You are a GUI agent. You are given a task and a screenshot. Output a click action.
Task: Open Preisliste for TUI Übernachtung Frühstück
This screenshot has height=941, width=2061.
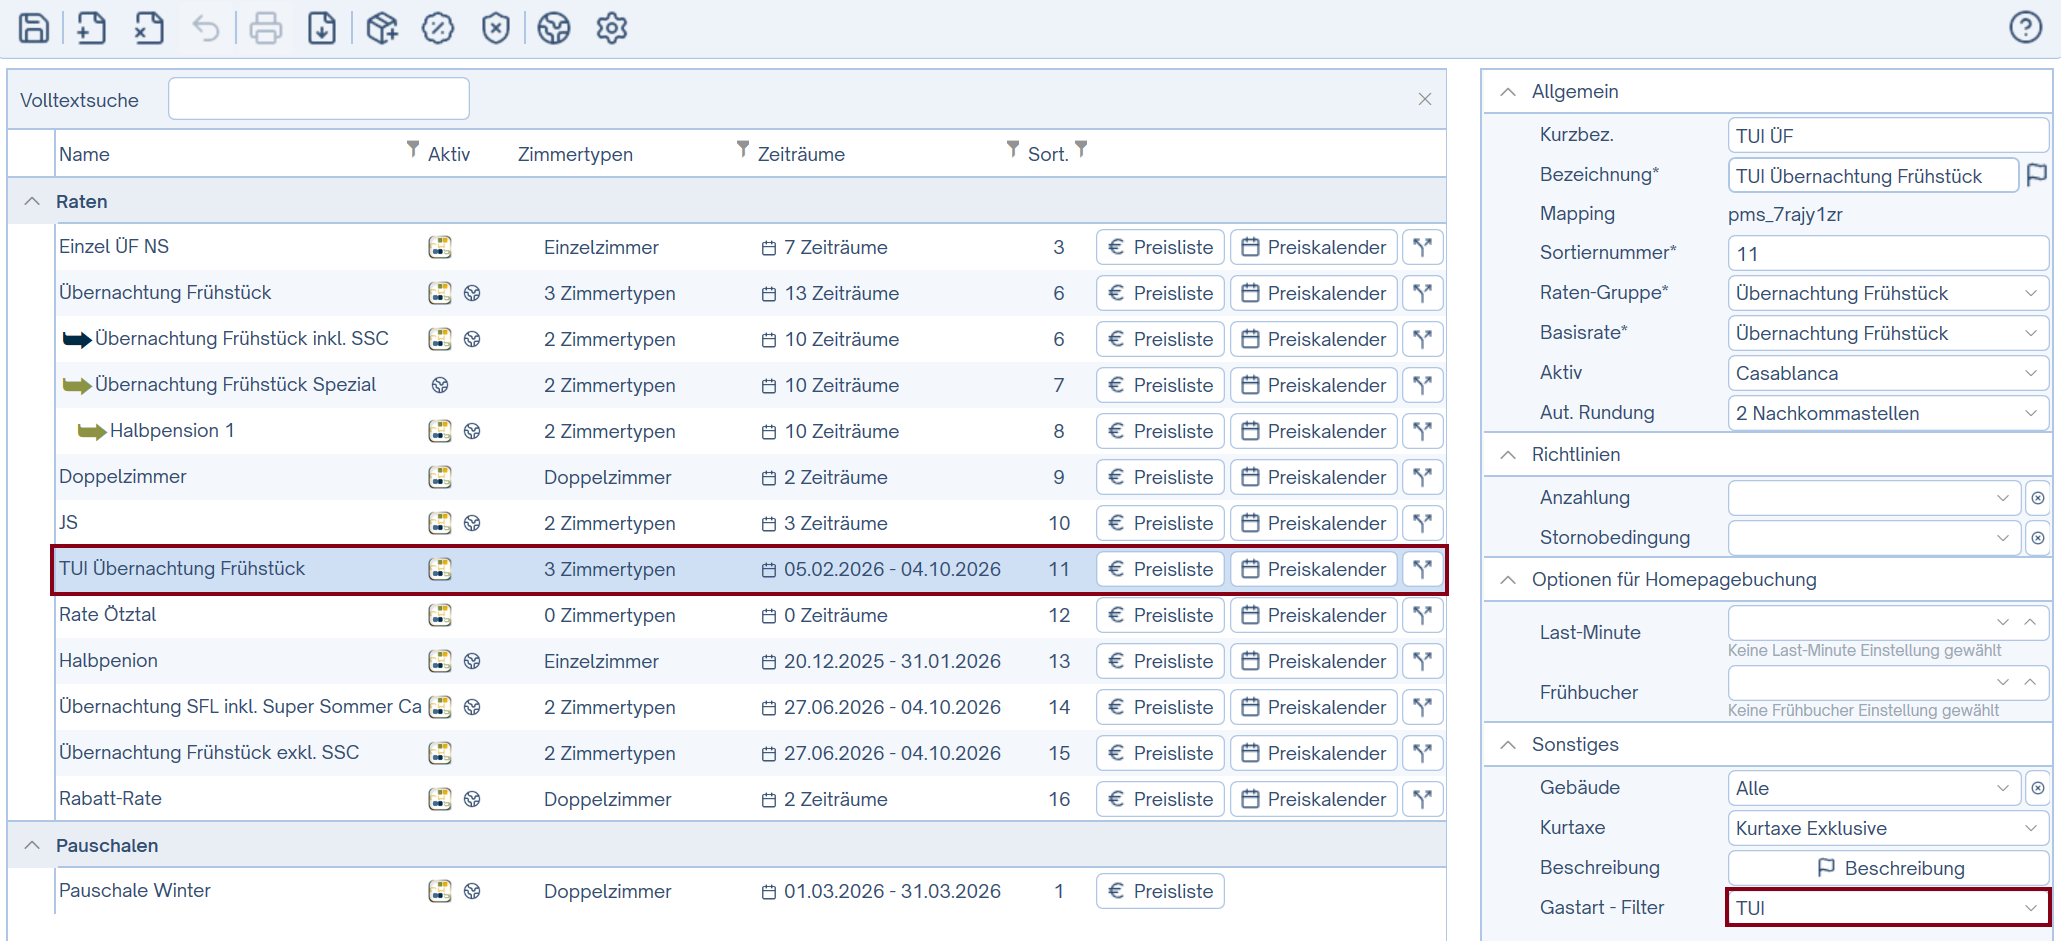pos(1160,569)
